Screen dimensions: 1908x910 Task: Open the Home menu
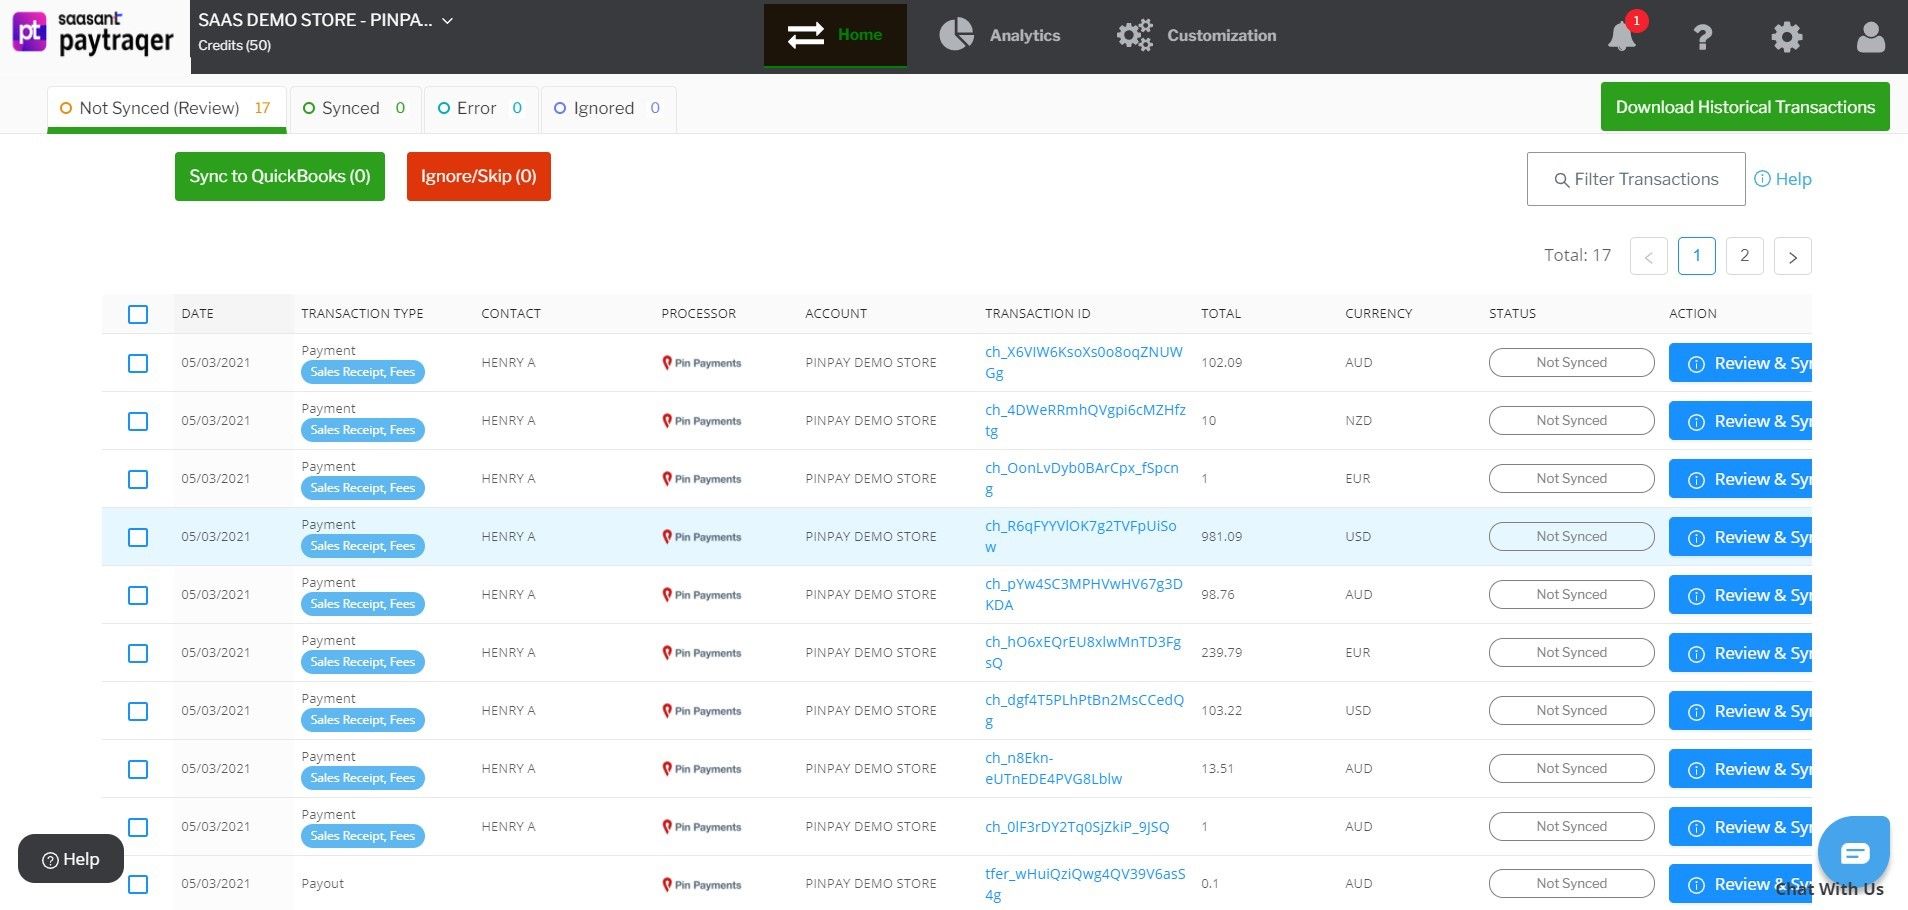(x=835, y=35)
